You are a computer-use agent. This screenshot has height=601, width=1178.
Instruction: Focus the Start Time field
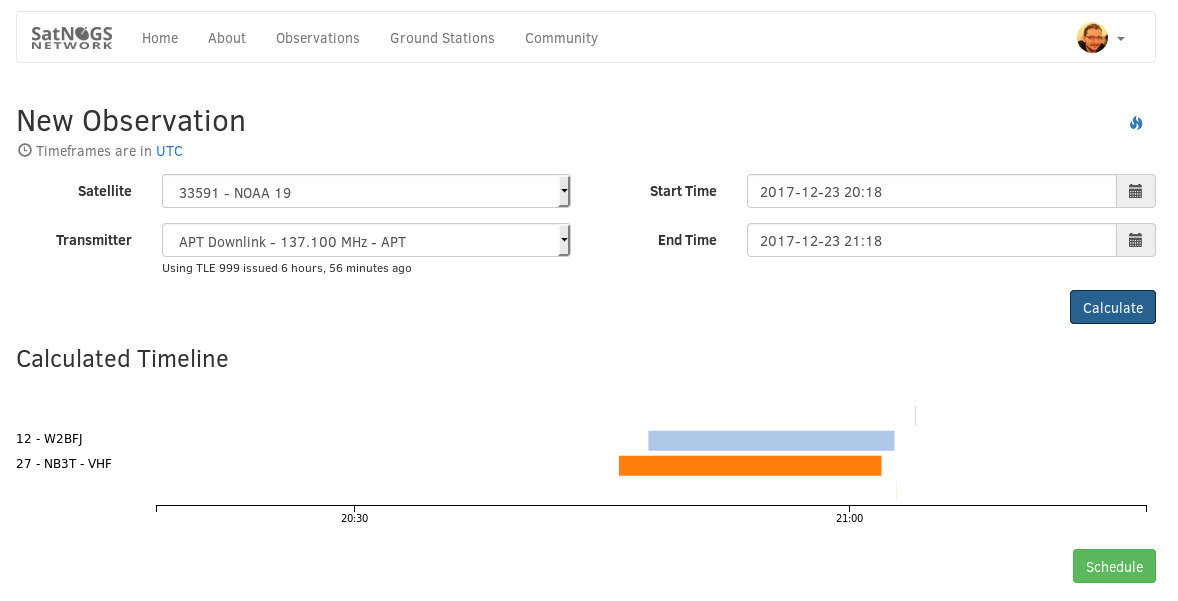(x=932, y=192)
